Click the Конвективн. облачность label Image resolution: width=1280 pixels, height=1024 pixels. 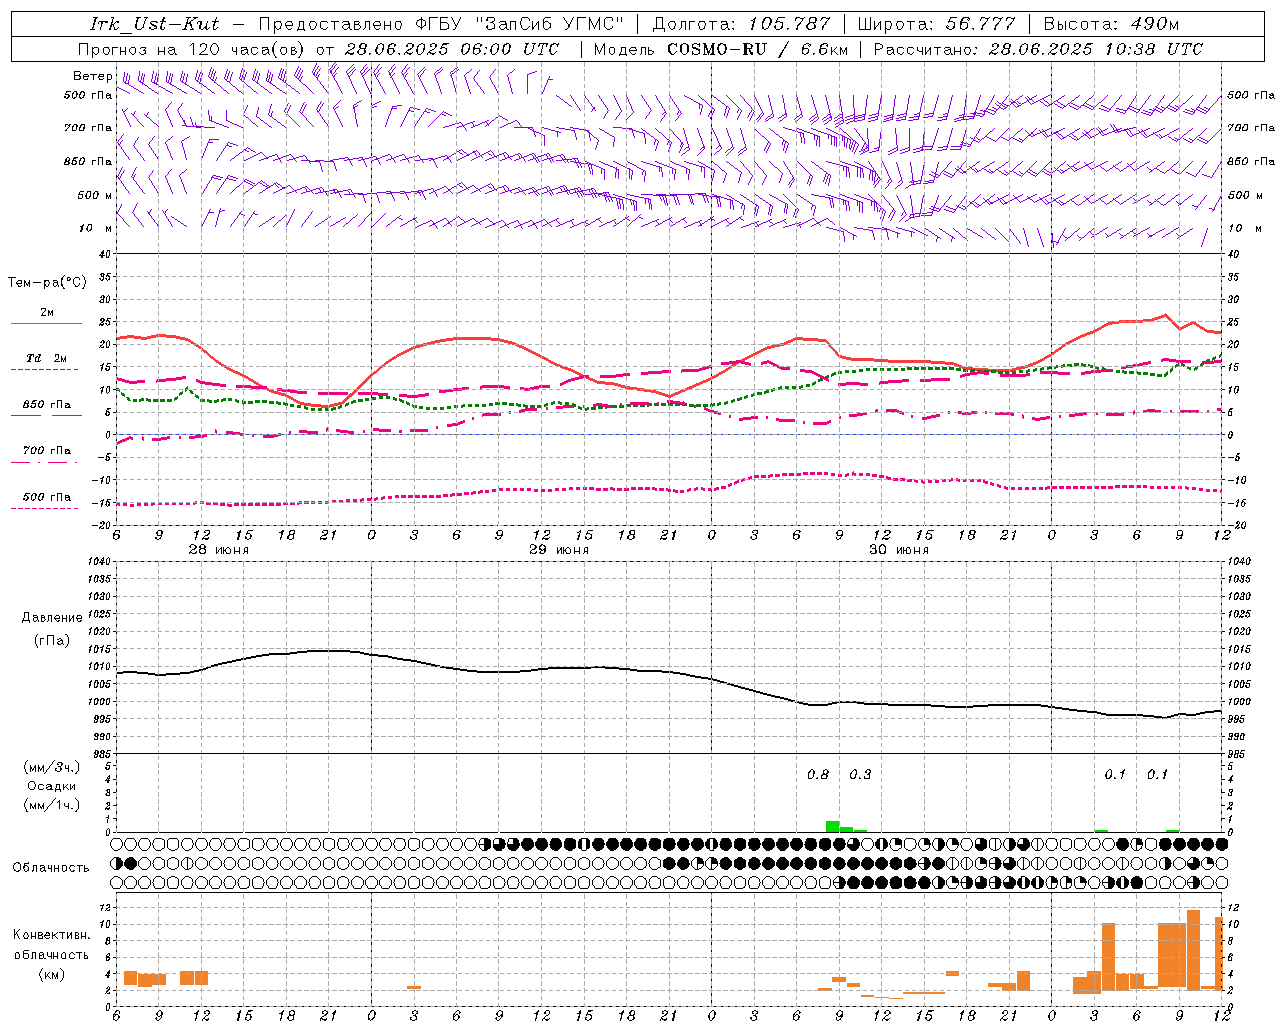click(x=51, y=945)
